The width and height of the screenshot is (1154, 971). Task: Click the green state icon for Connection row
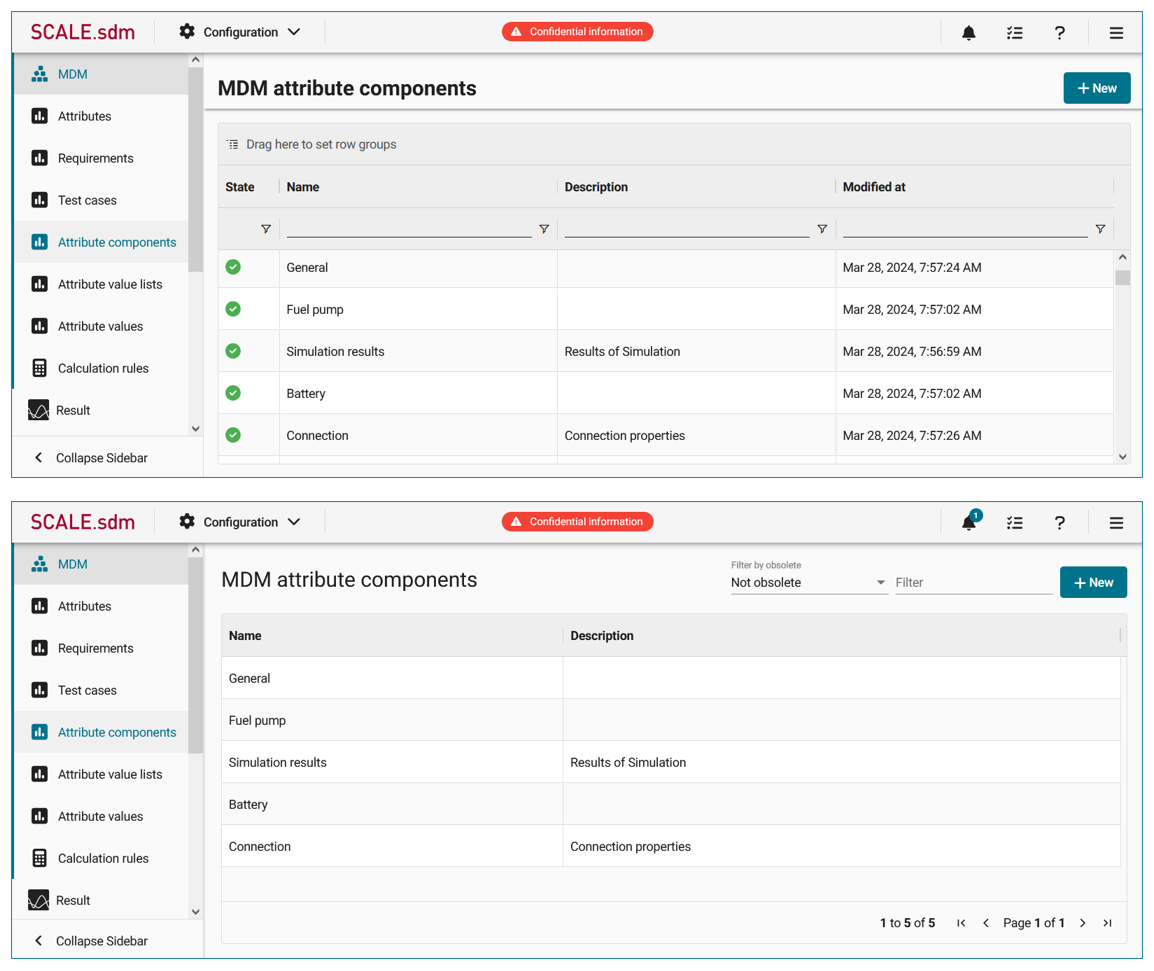coord(233,435)
